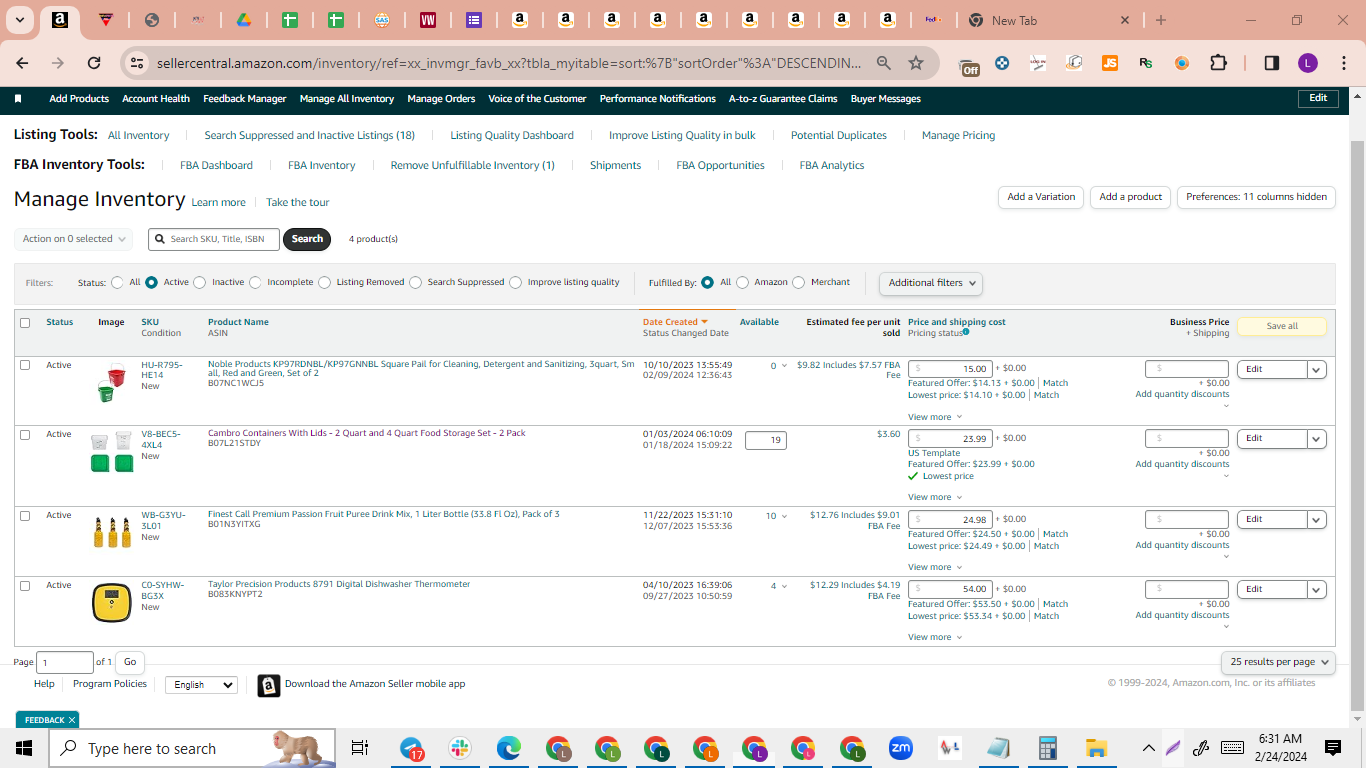The width and height of the screenshot is (1366, 768).
Task: Open the Calculator taskbar icon
Action: click(x=1048, y=748)
